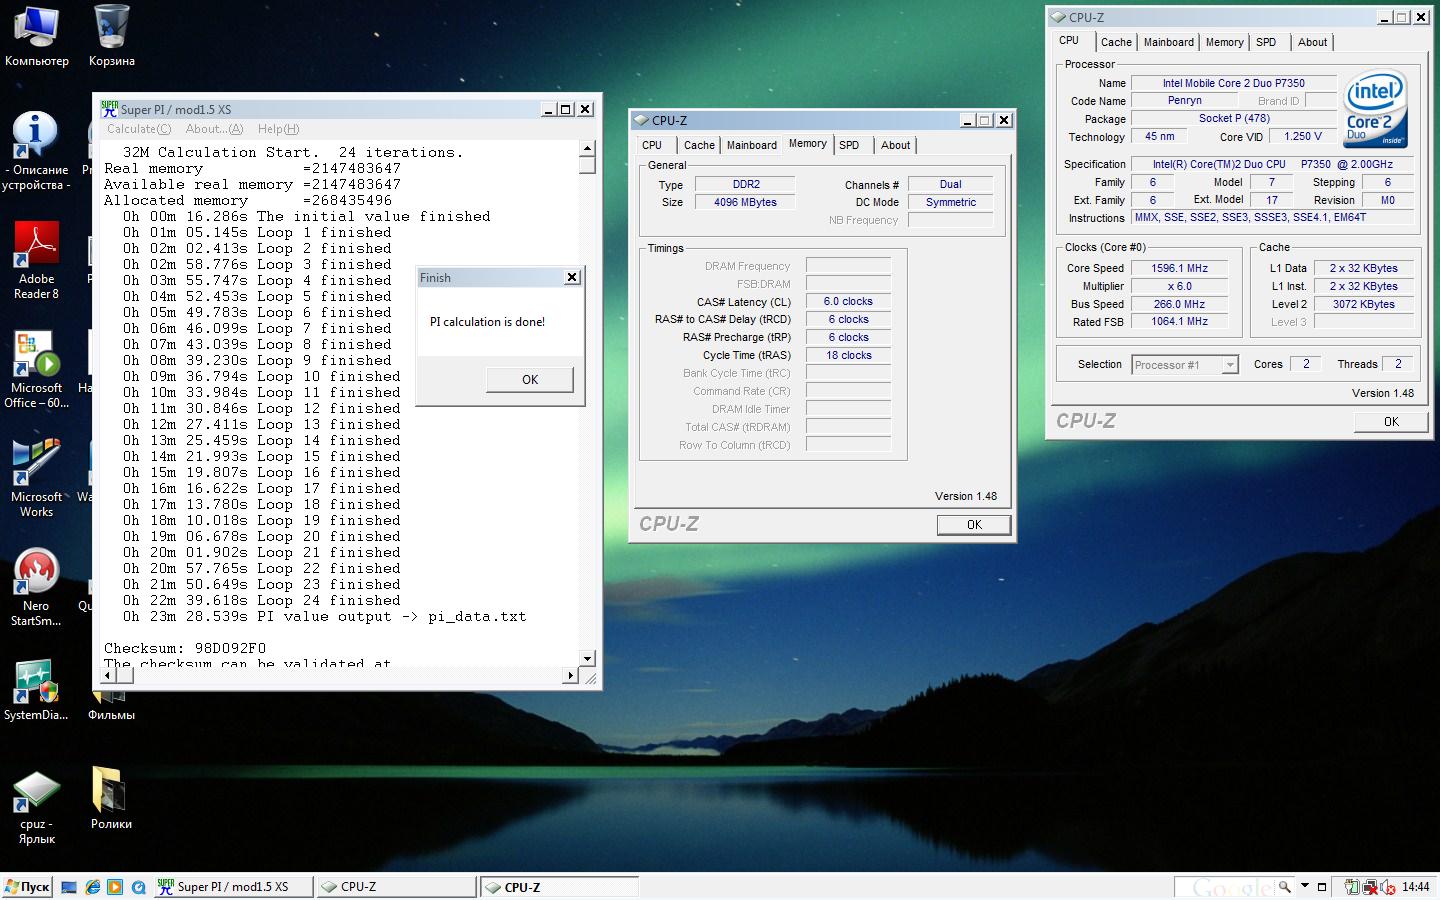Click the Cycle Time value 18 clocks

tap(848, 355)
